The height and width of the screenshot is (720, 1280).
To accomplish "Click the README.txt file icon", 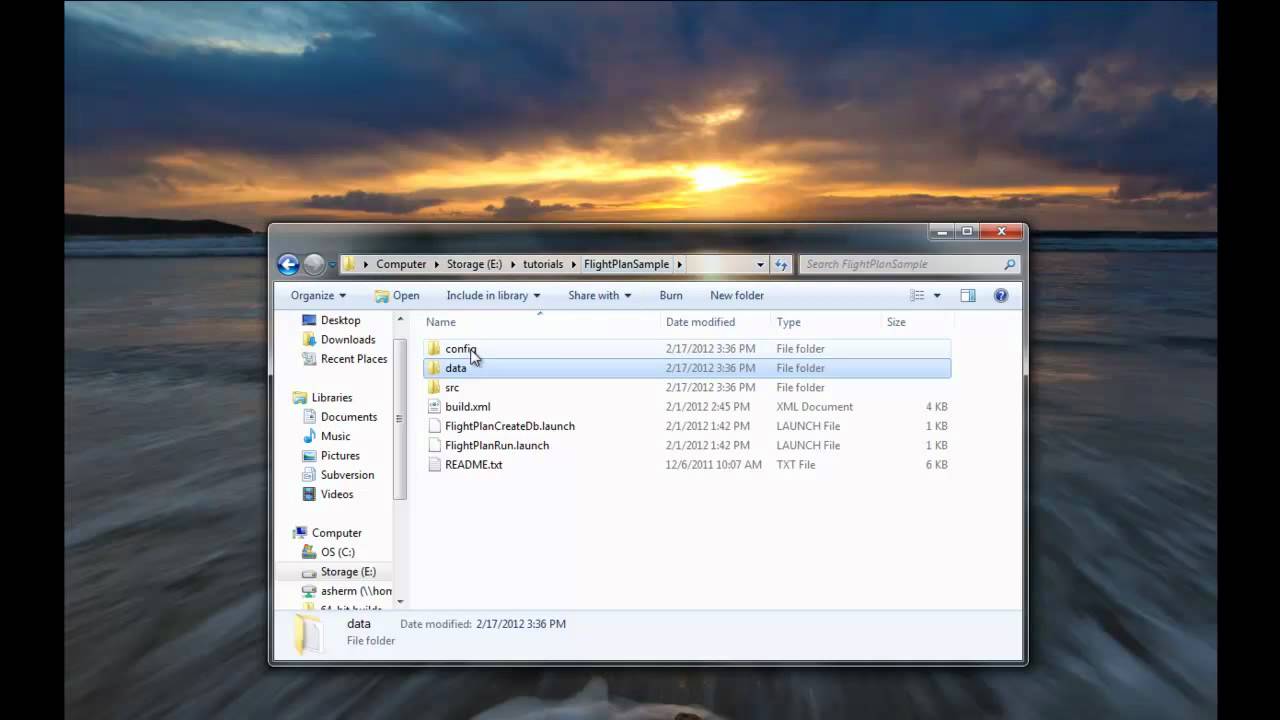I will [434, 464].
